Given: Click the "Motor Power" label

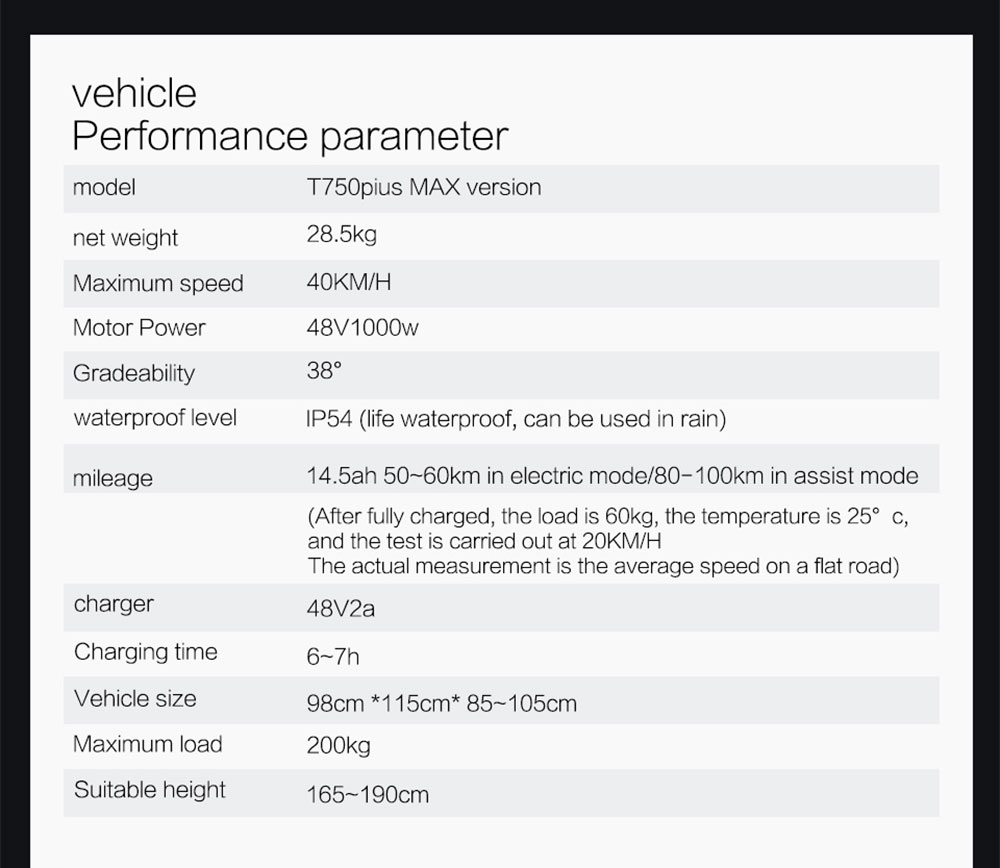Looking at the screenshot, I should pos(139,328).
